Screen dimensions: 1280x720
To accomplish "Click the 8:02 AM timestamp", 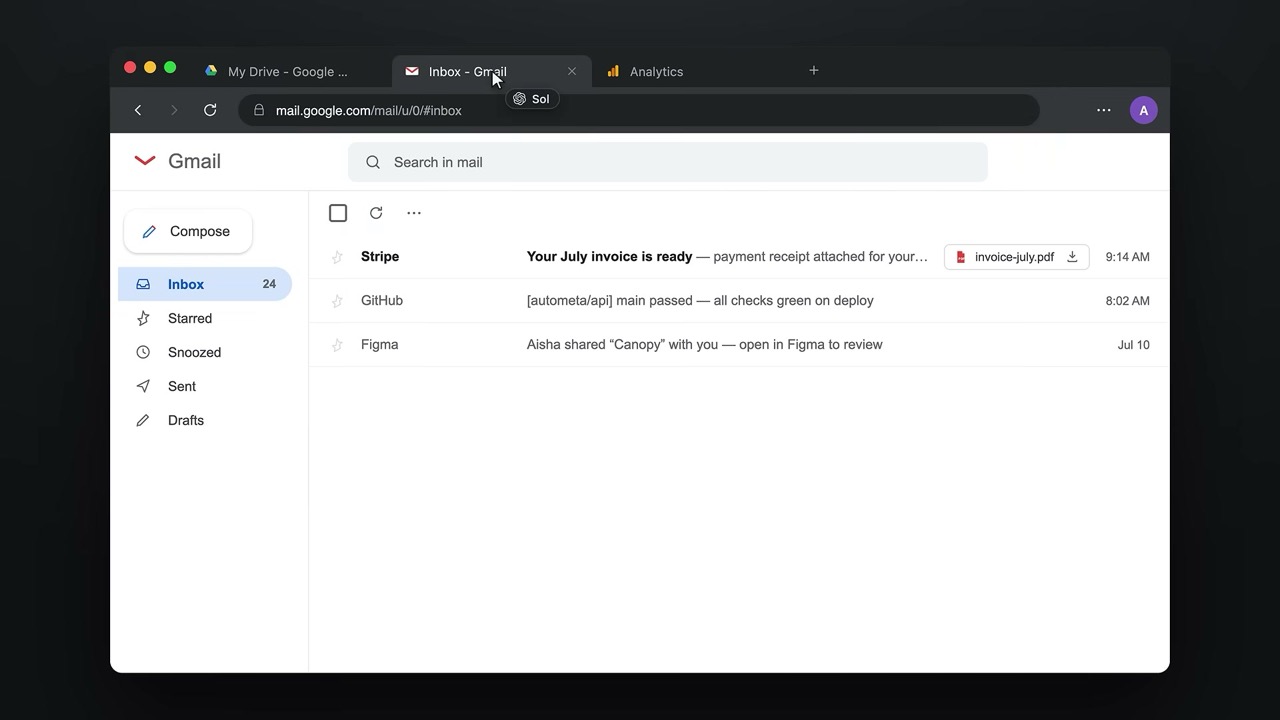I will pyautogui.click(x=1128, y=301).
